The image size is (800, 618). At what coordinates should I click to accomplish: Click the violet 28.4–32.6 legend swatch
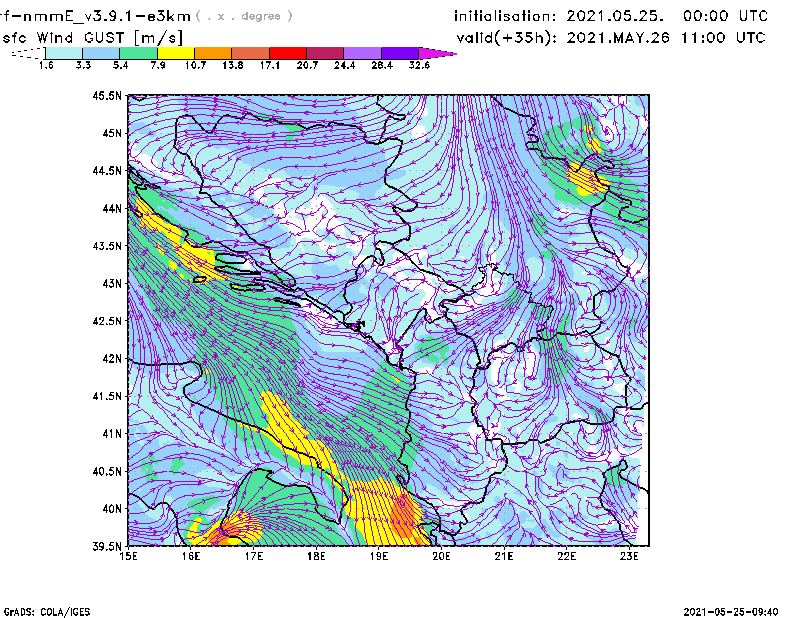(x=400, y=53)
